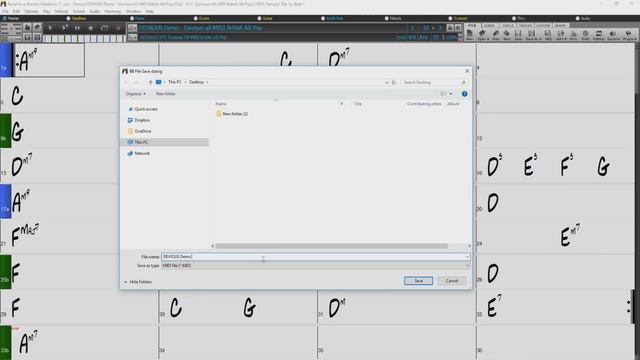Click the New song icon in toolbar
This screenshot has width=640, height=360.
click(470, 34)
